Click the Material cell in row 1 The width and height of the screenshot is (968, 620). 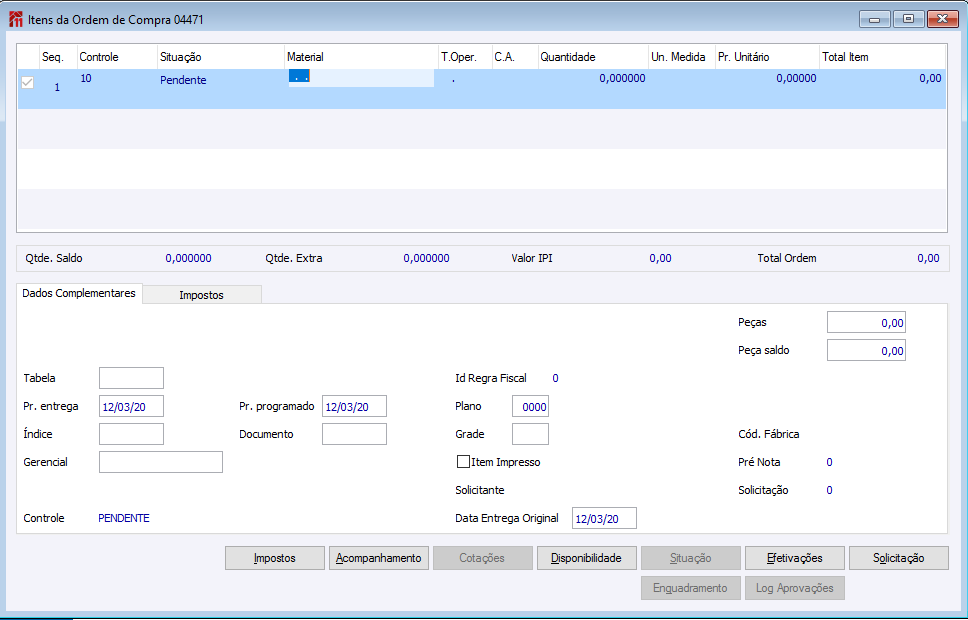(361, 78)
